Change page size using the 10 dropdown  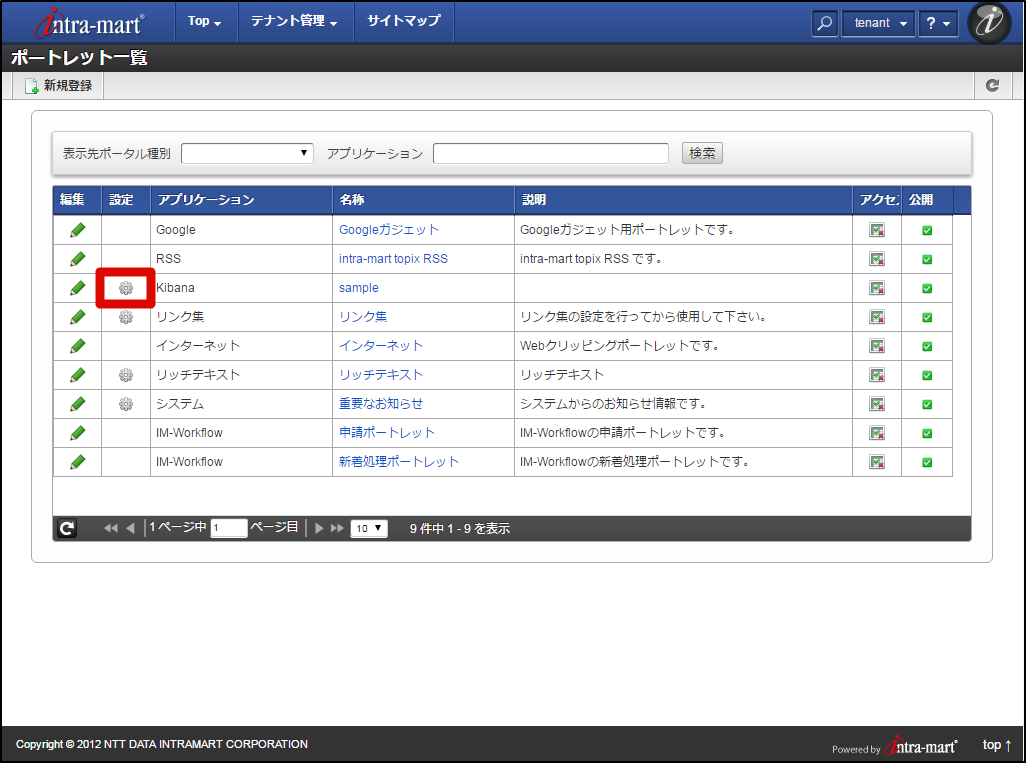(368, 528)
